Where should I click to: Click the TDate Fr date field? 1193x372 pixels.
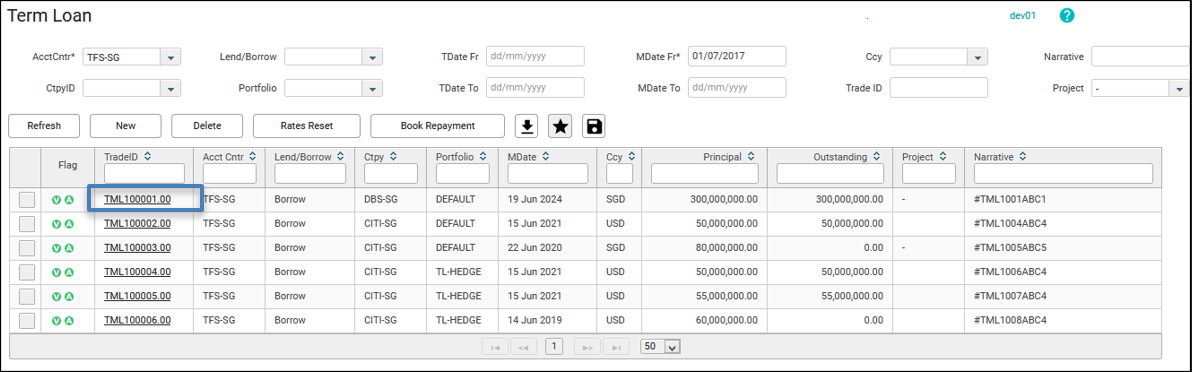[x=535, y=56]
